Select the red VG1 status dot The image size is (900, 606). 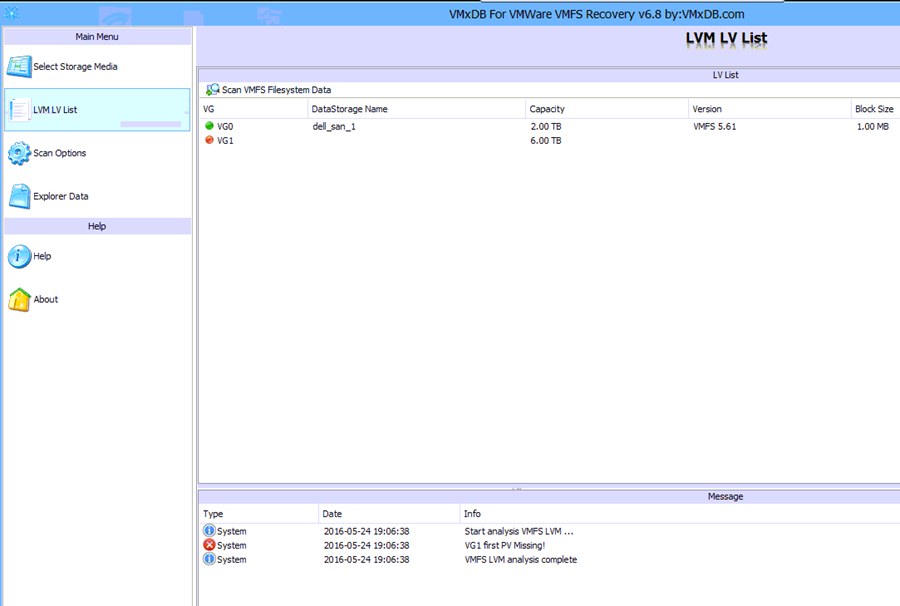click(210, 140)
